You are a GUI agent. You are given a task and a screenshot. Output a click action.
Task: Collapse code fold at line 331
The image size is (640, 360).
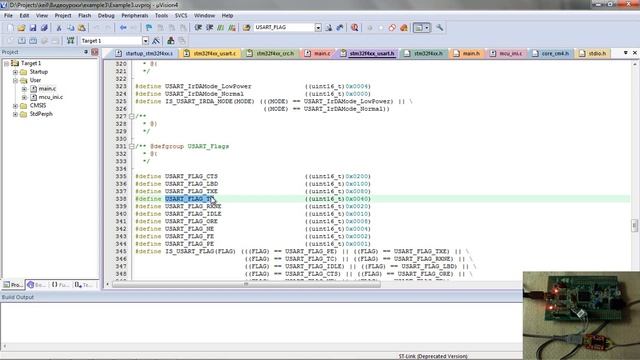coord(131,146)
